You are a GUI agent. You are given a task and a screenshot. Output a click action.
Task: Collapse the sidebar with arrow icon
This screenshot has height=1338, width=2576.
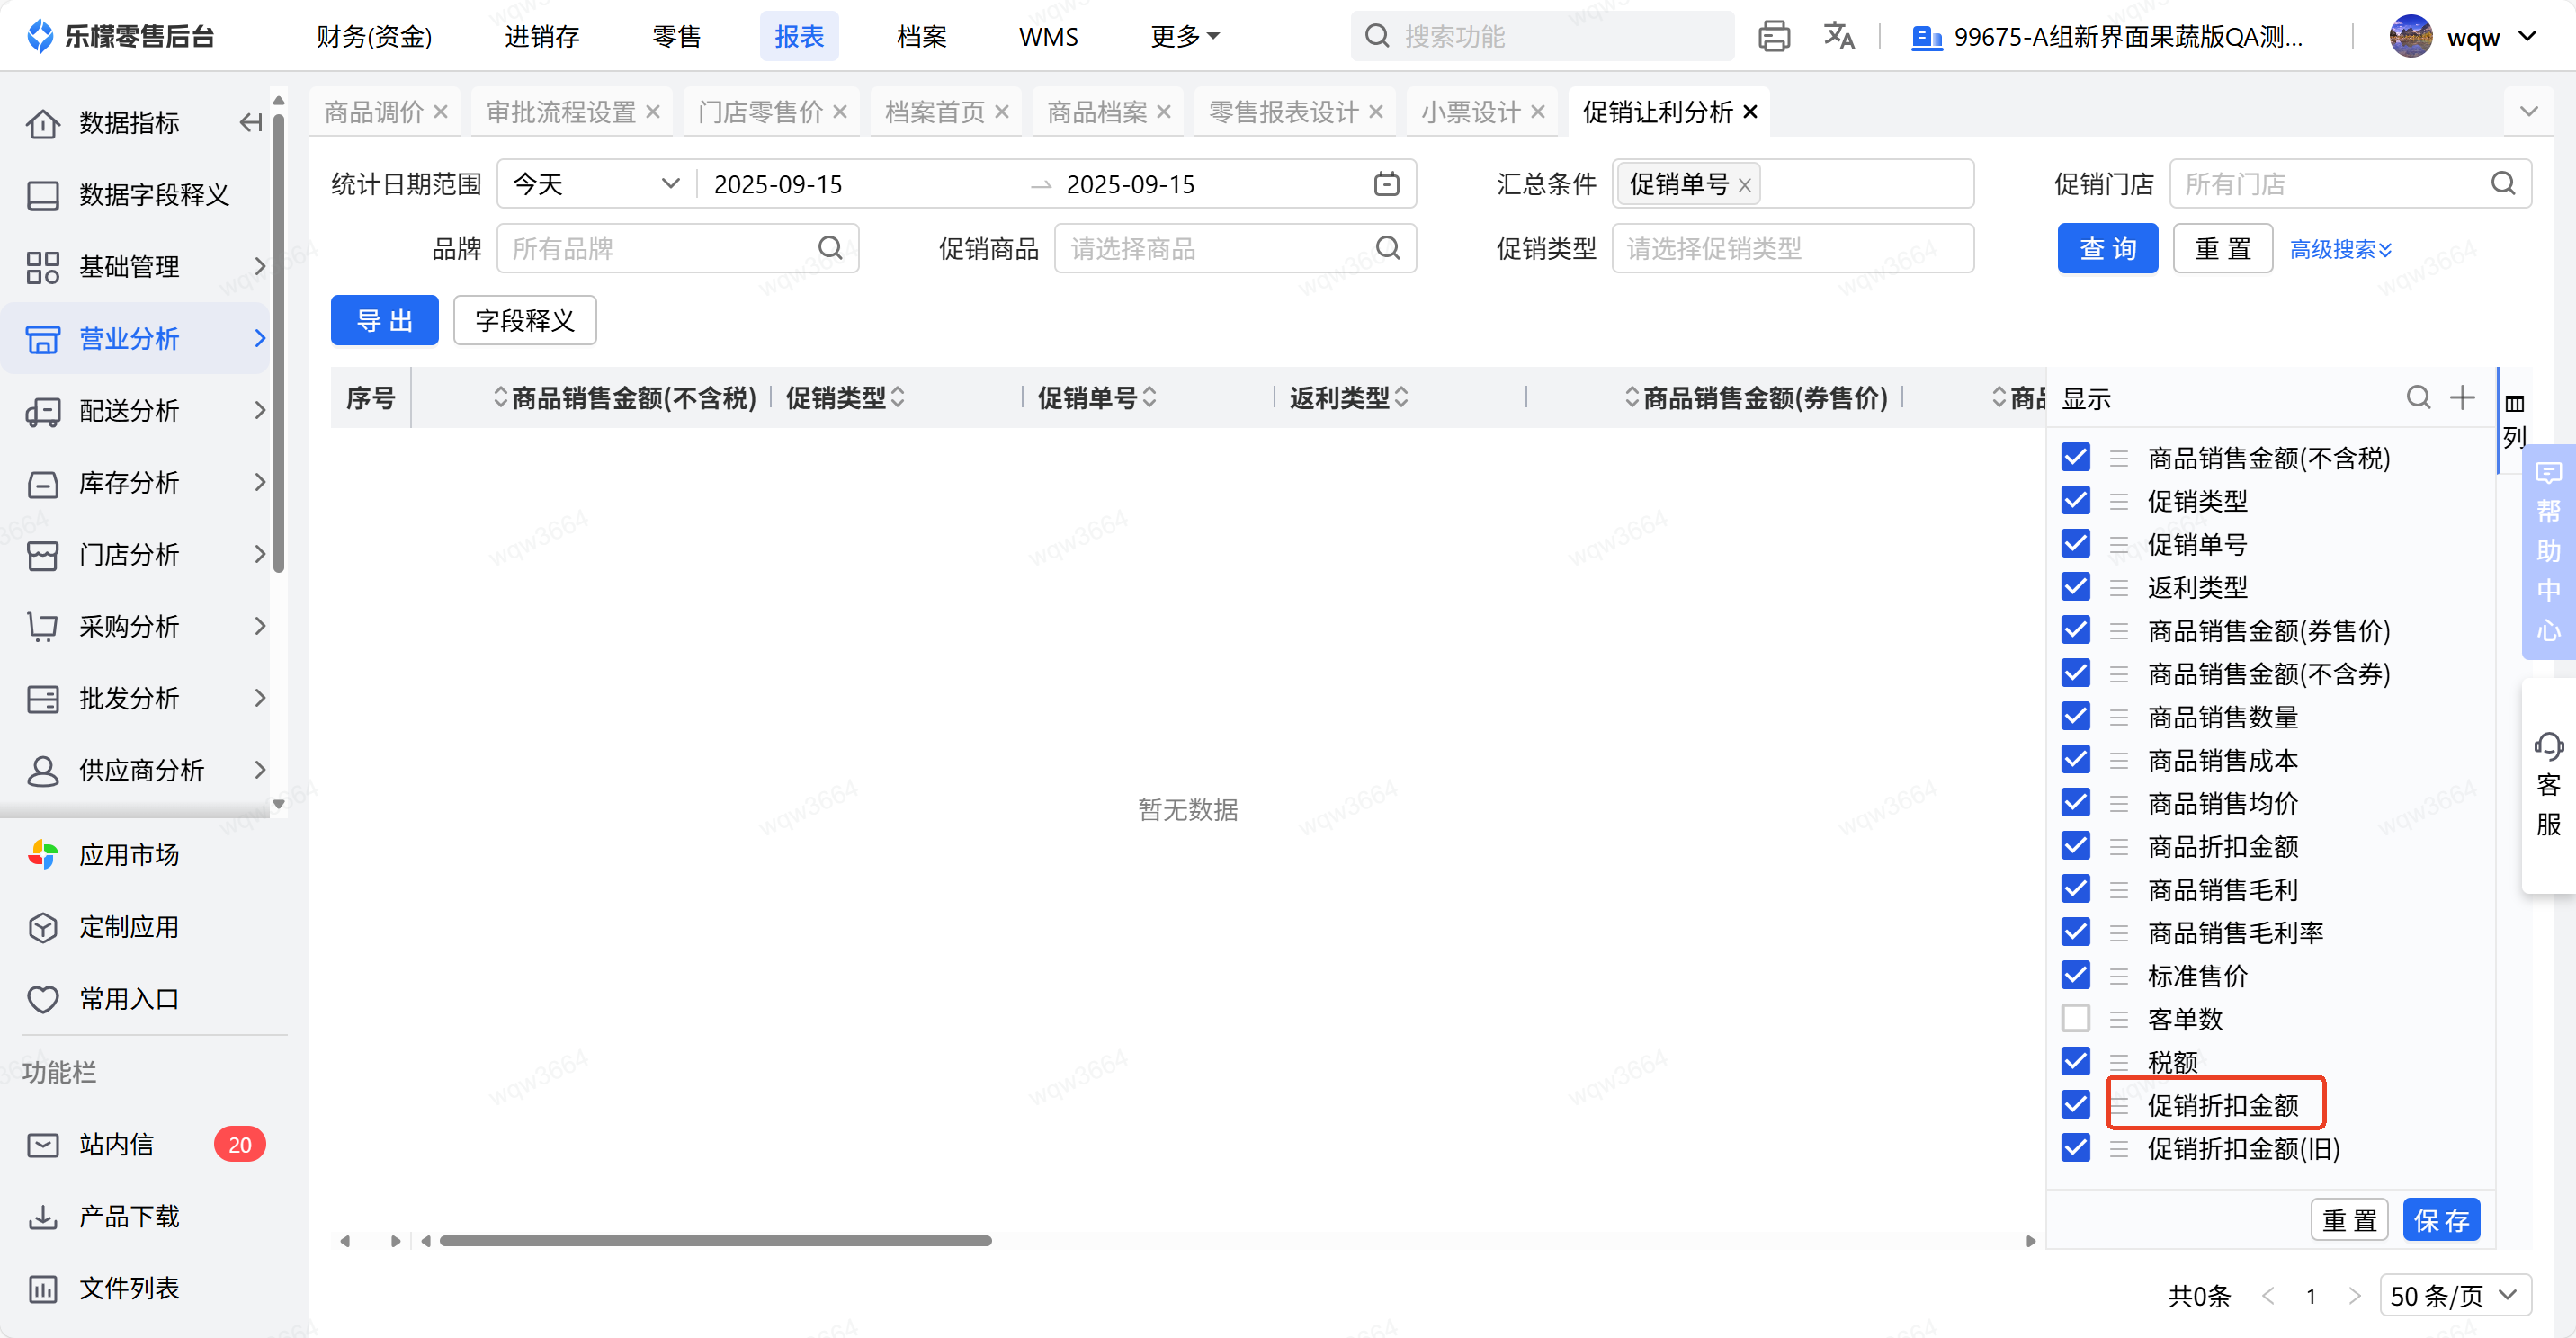tap(250, 122)
